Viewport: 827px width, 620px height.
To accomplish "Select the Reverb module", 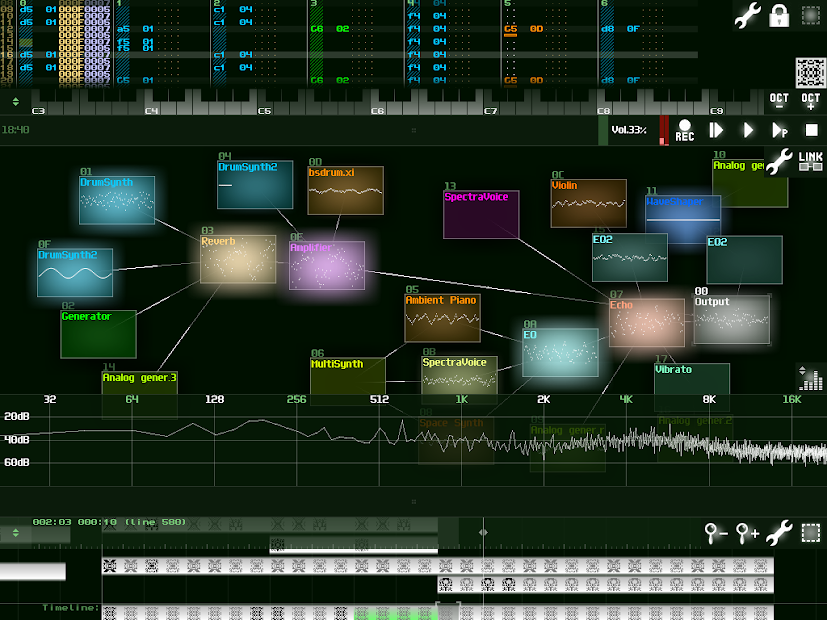I will (x=238, y=259).
